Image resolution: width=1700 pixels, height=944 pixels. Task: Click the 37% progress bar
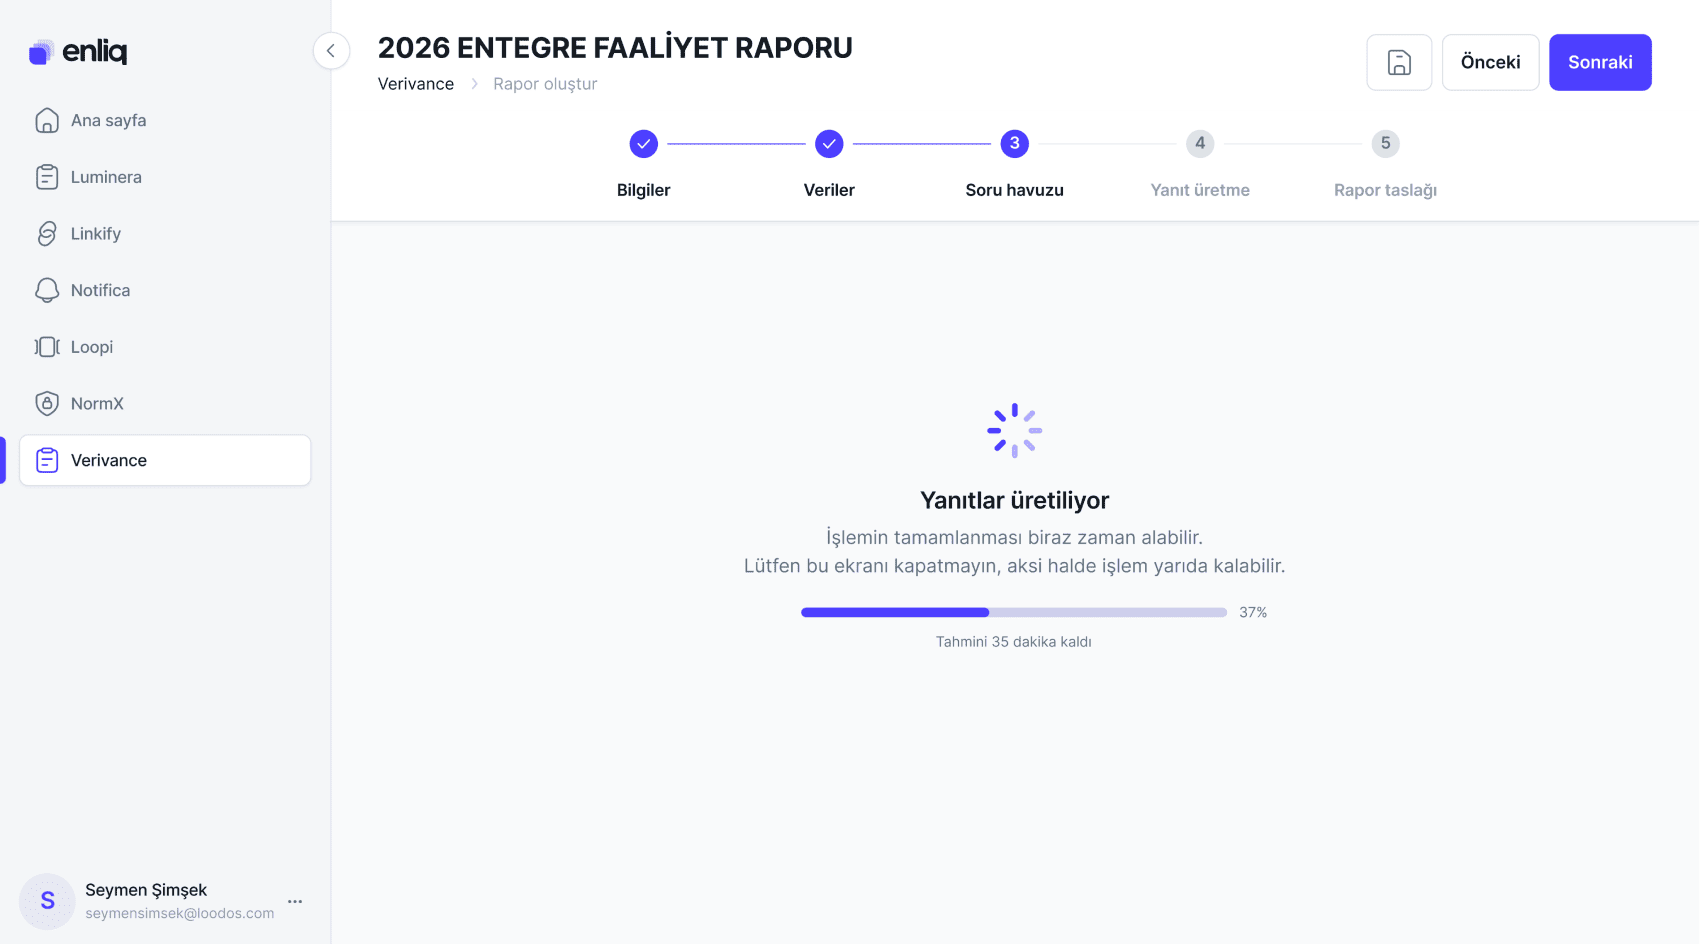coord(1014,612)
